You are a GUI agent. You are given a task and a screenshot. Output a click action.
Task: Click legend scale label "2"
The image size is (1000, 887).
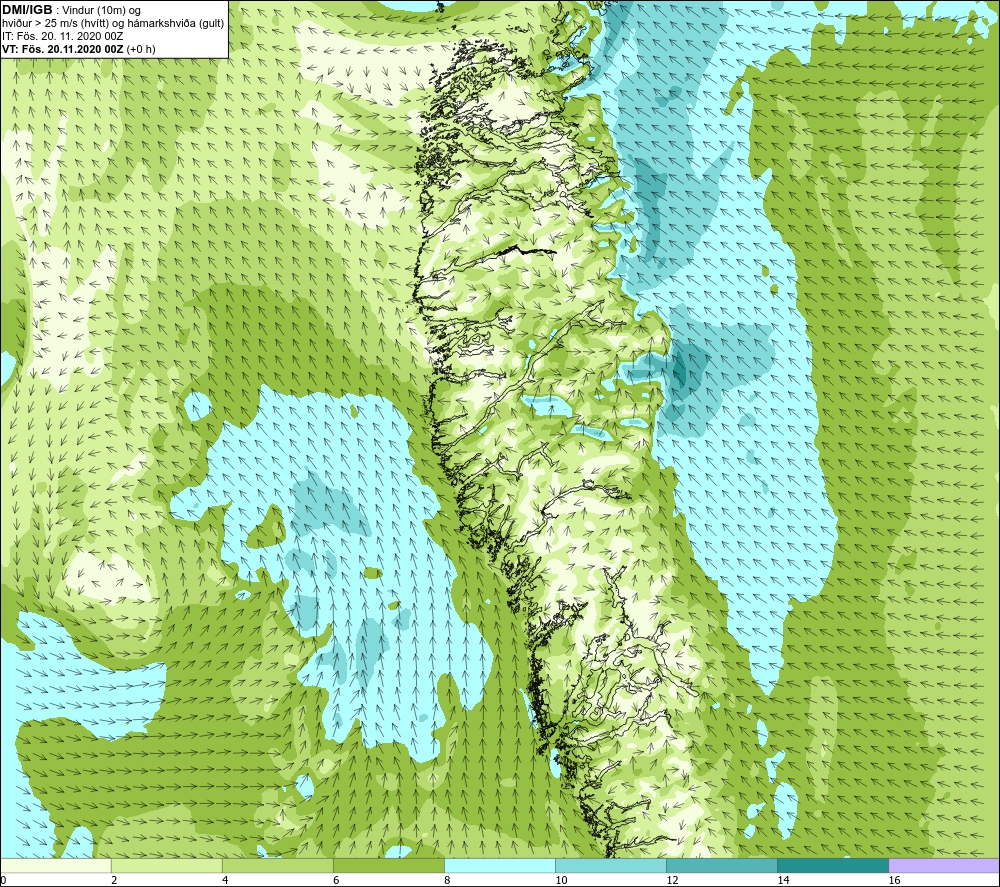pyautogui.click(x=114, y=881)
